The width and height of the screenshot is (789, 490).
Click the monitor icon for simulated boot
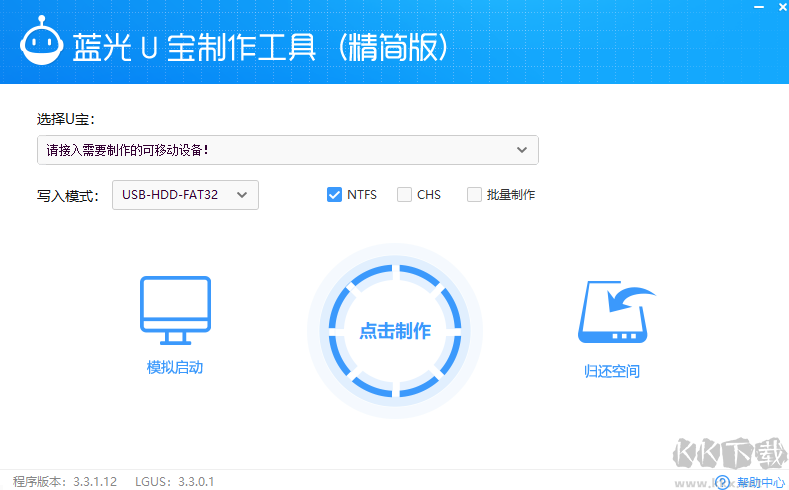[x=175, y=310]
